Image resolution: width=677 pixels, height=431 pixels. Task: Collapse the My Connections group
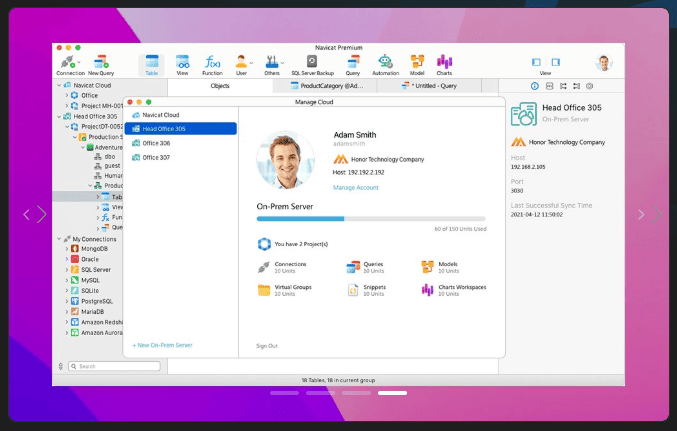click(x=59, y=239)
